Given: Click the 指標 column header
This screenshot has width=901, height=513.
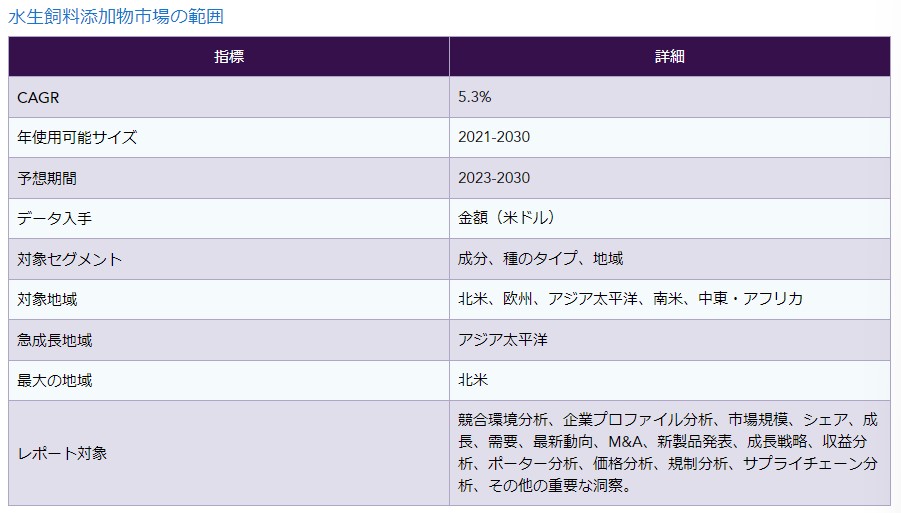Looking at the screenshot, I should tap(229, 56).
